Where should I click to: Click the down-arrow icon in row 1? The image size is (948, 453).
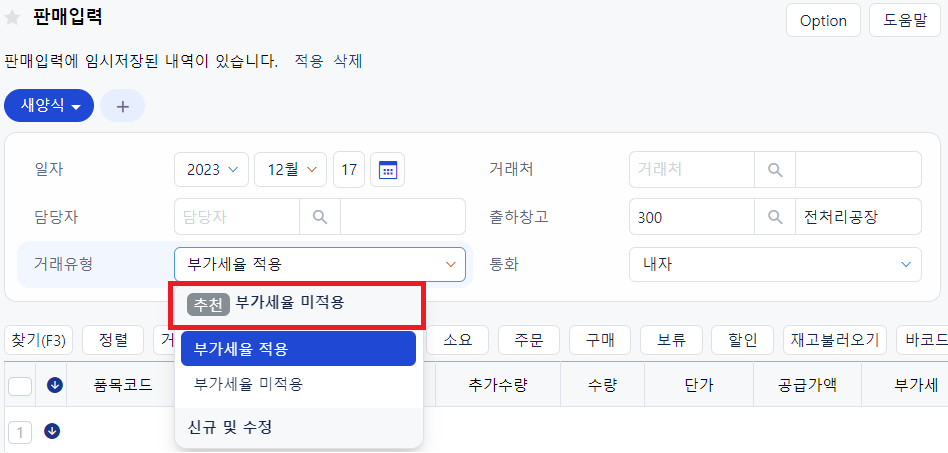52,431
